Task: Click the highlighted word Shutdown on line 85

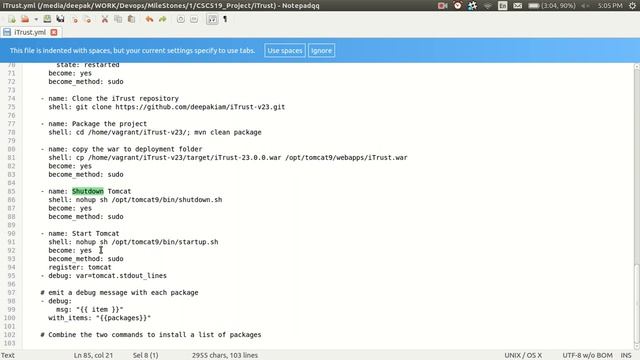Action: [88, 191]
